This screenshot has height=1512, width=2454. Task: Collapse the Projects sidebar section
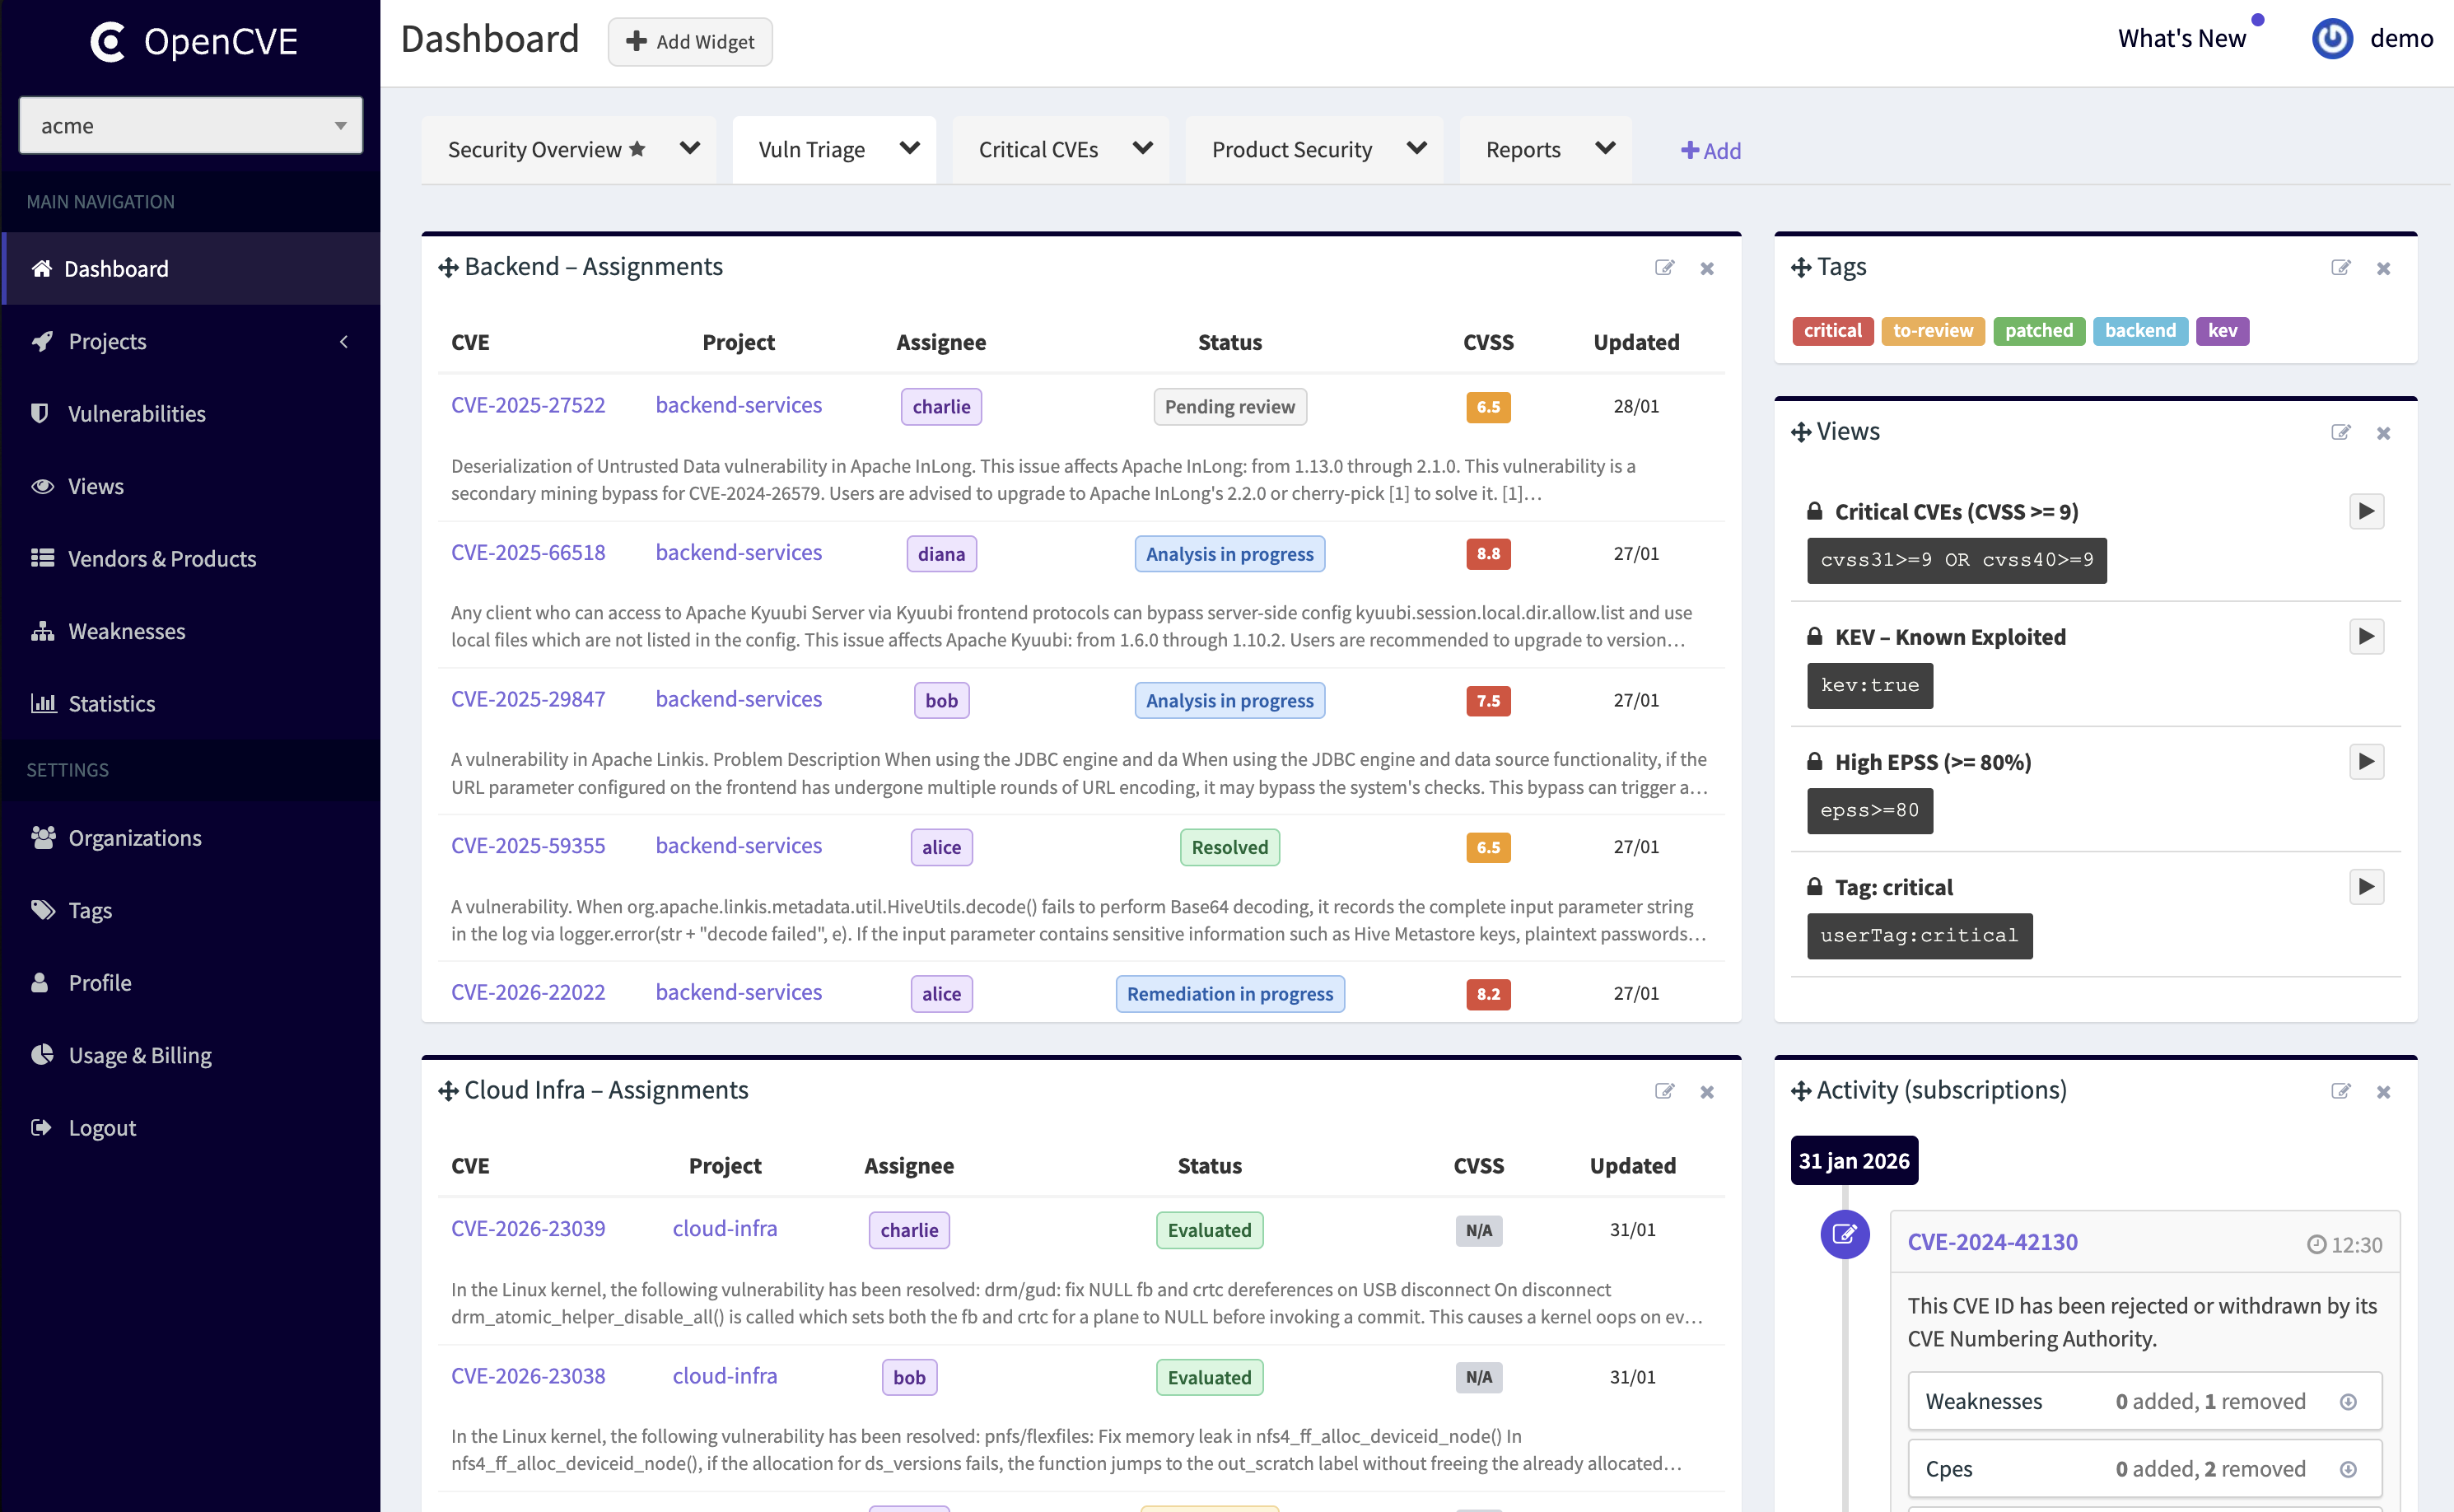click(344, 341)
